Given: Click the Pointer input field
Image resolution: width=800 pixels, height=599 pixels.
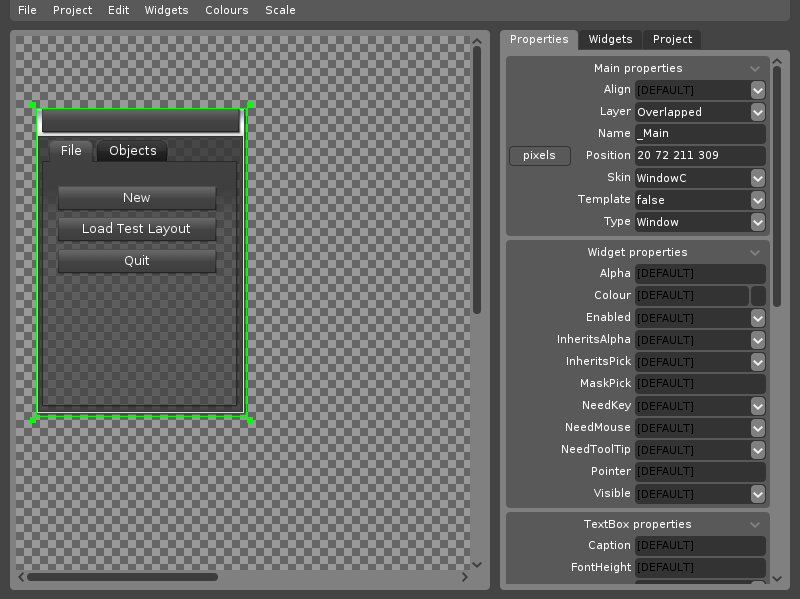Looking at the screenshot, I should 700,471.
